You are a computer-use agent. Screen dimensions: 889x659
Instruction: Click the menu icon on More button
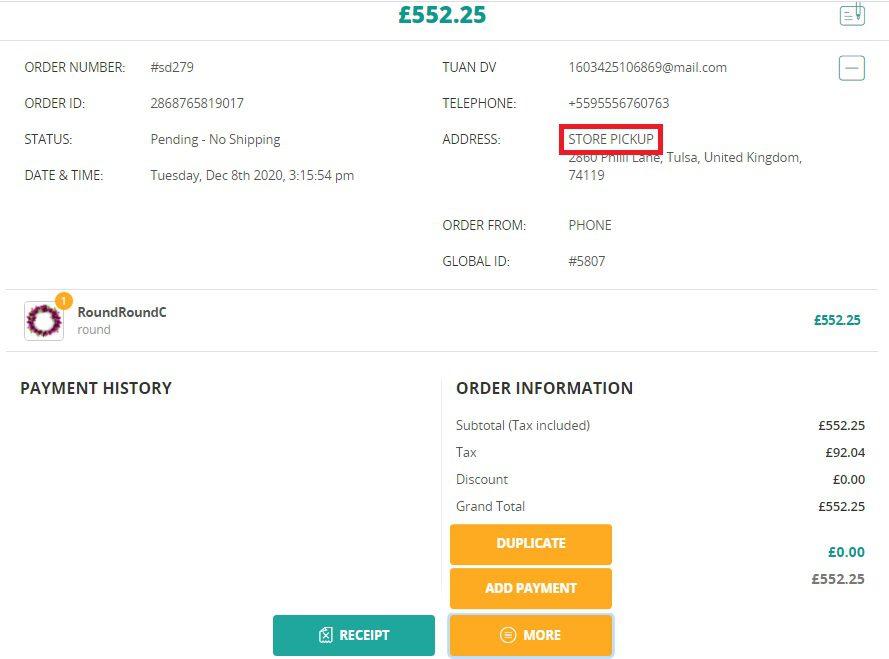tap(508, 635)
